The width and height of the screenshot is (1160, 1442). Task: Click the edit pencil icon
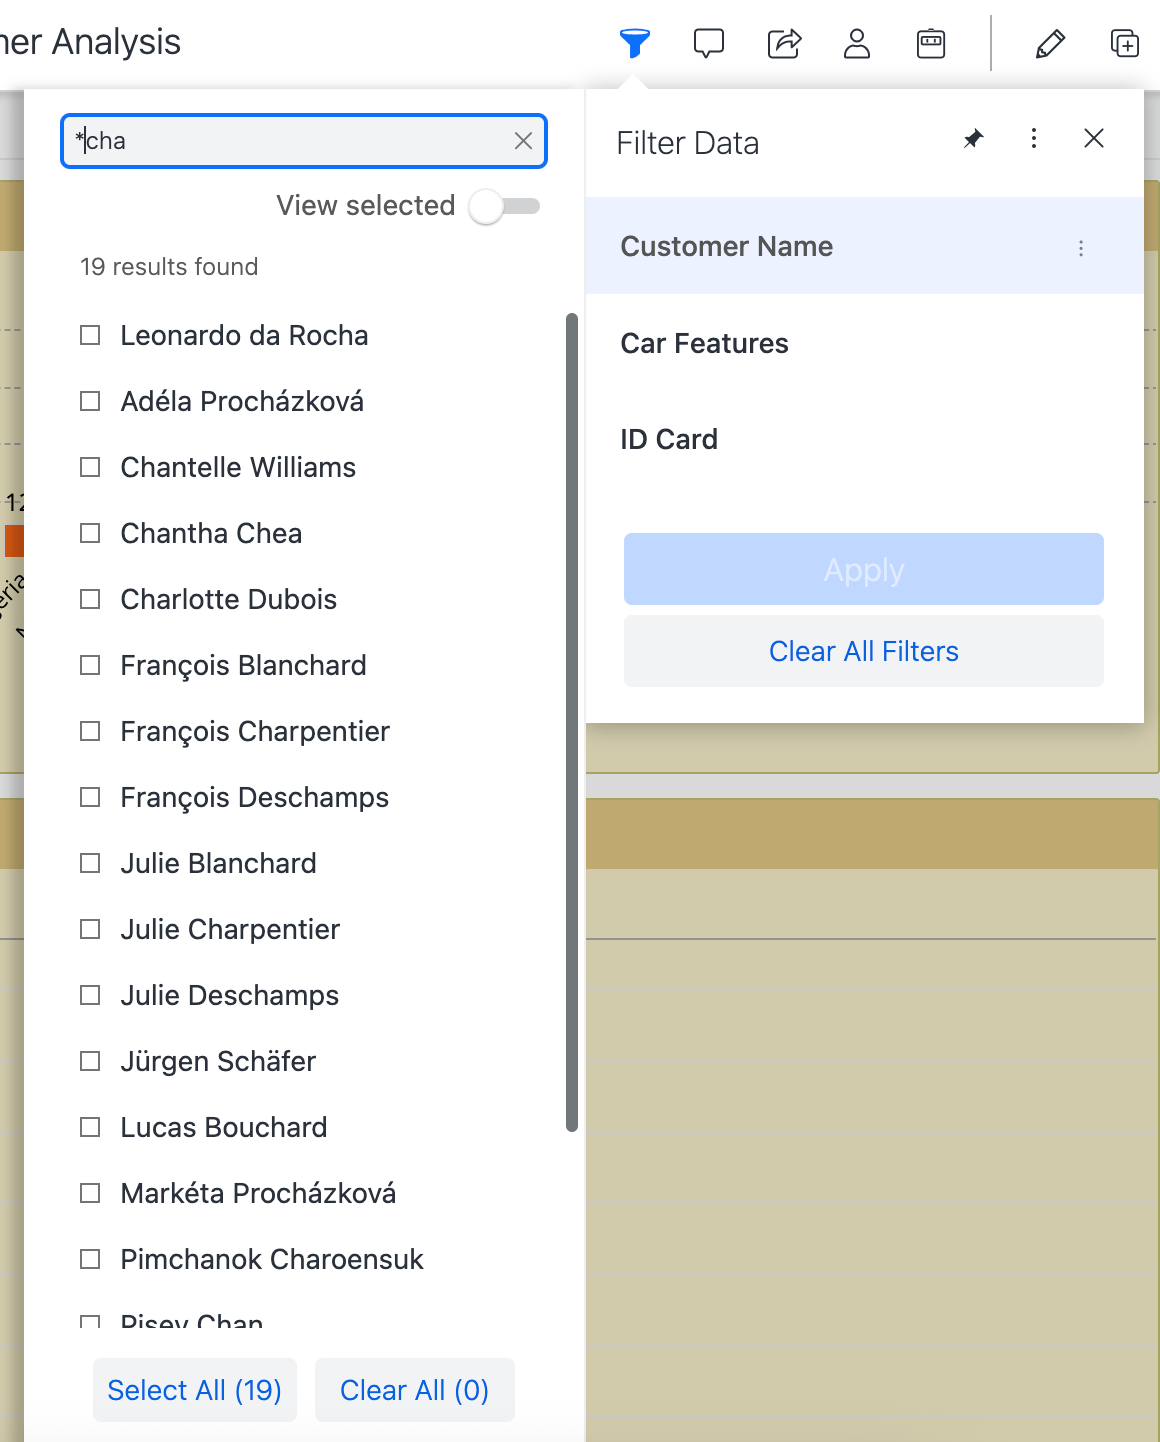[1050, 43]
